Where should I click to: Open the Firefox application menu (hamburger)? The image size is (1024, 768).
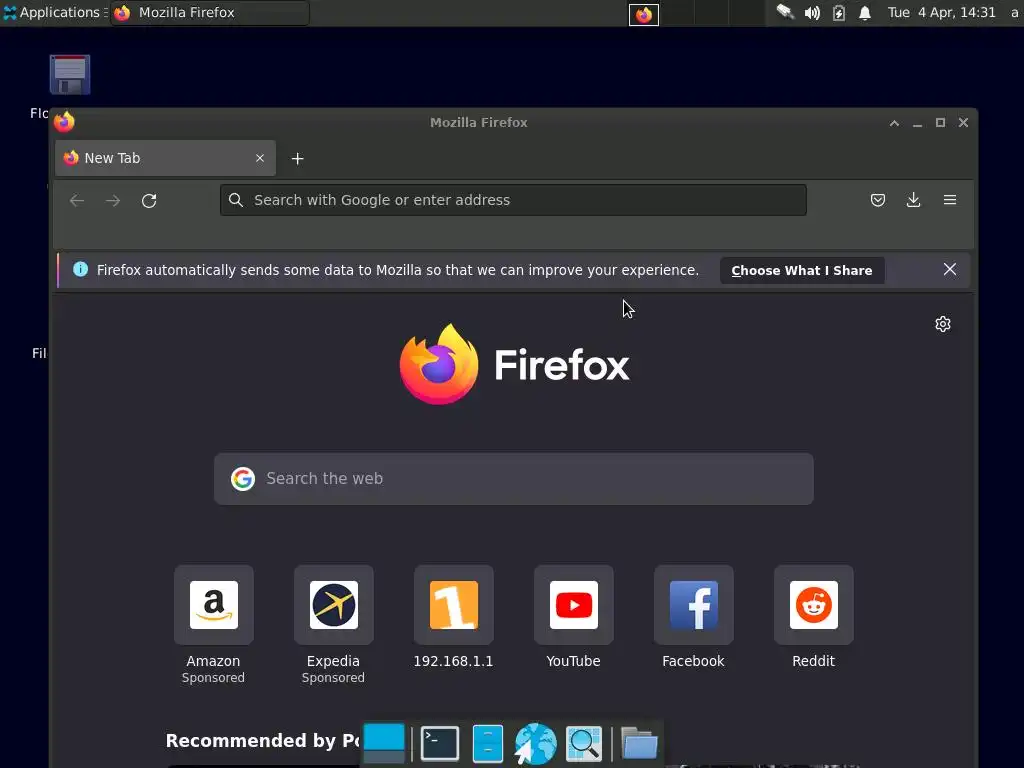tap(950, 200)
